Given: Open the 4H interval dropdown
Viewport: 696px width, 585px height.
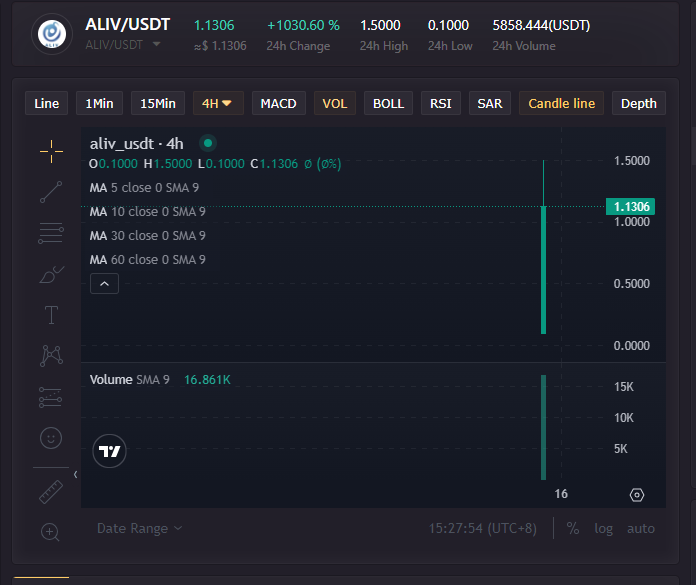Looking at the screenshot, I should (218, 103).
